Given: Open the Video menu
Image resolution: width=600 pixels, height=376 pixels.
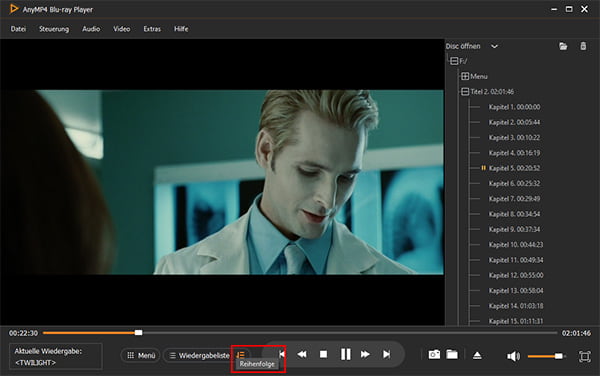Looking at the screenshot, I should pyautogui.click(x=122, y=29).
